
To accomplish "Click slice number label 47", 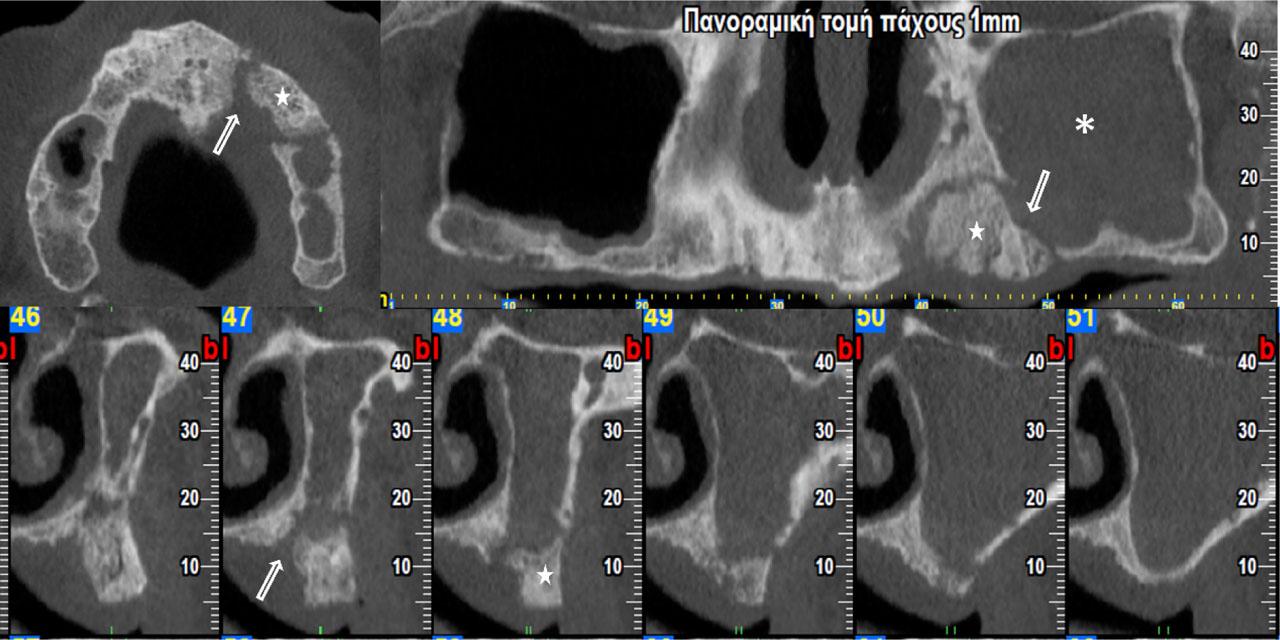I will (238, 320).
